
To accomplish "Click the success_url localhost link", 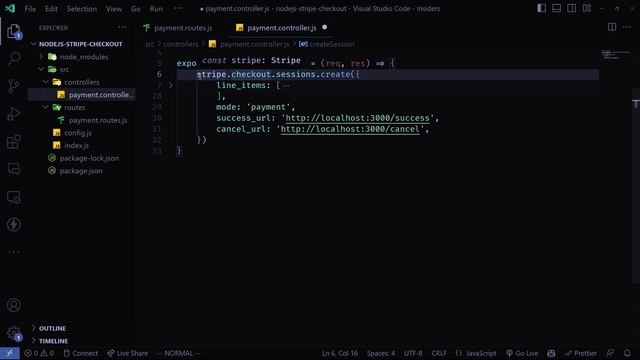I will click(358, 118).
